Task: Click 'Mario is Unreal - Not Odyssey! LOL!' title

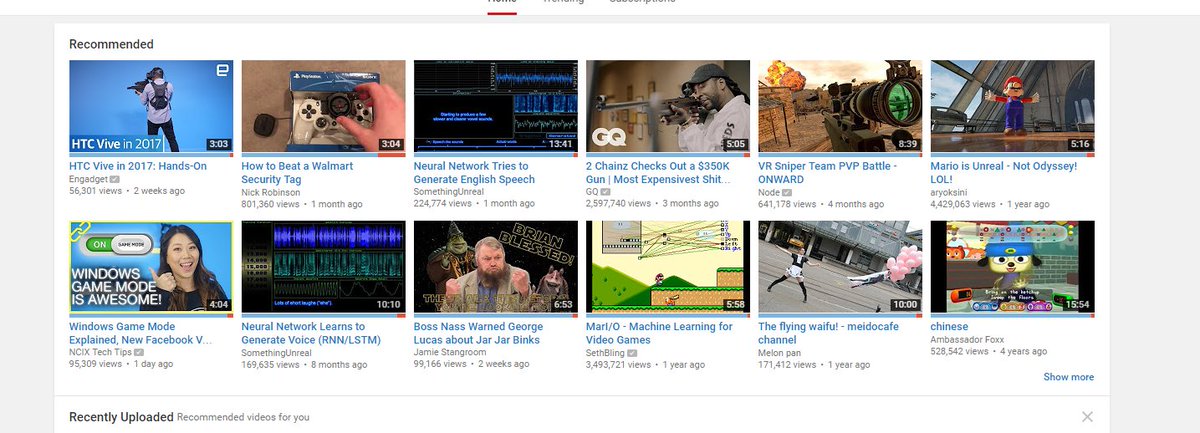Action: [1004, 172]
